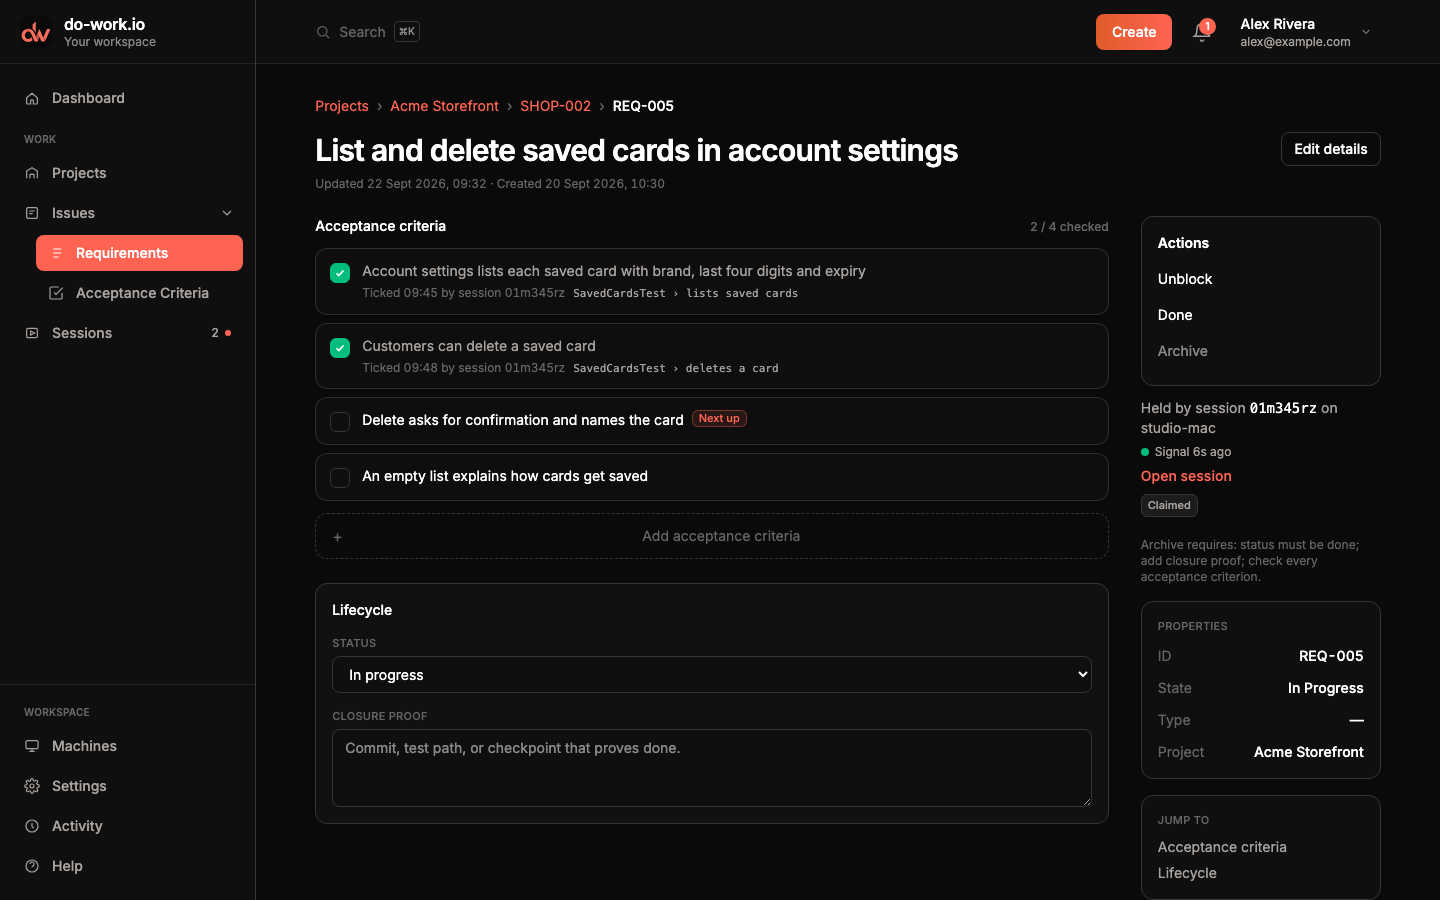
Task: Click the Create button
Action: (1134, 32)
